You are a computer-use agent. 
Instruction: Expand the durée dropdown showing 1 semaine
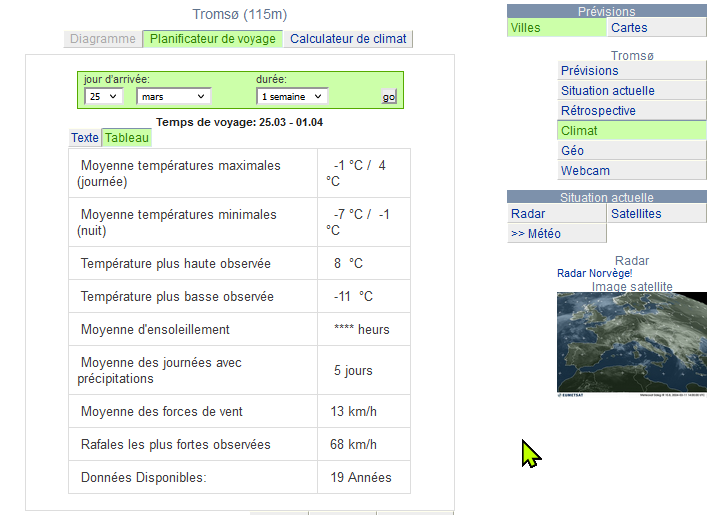[292, 97]
